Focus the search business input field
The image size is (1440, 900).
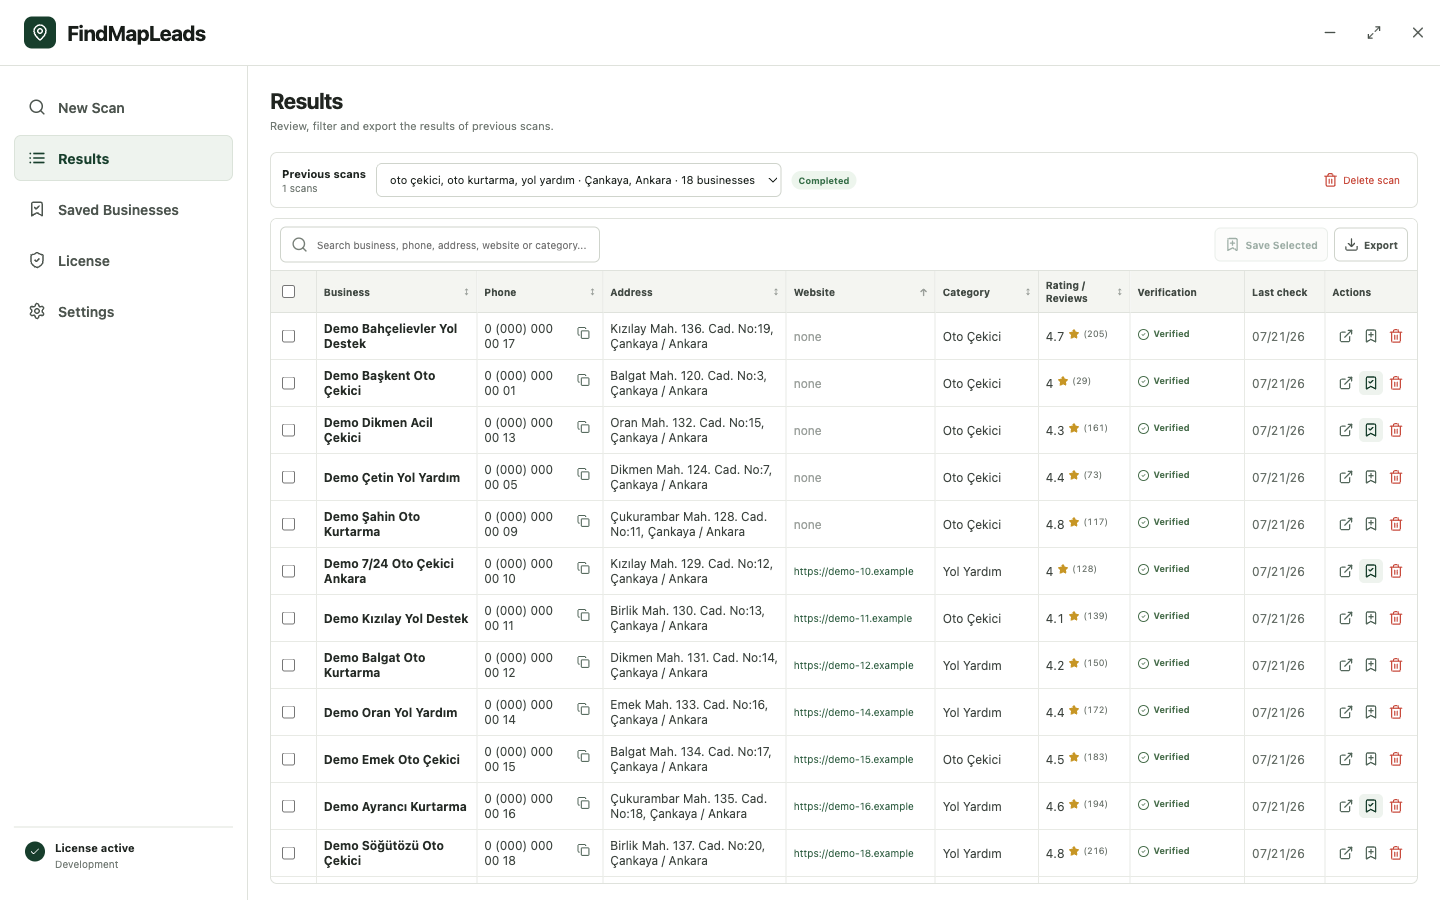(440, 245)
